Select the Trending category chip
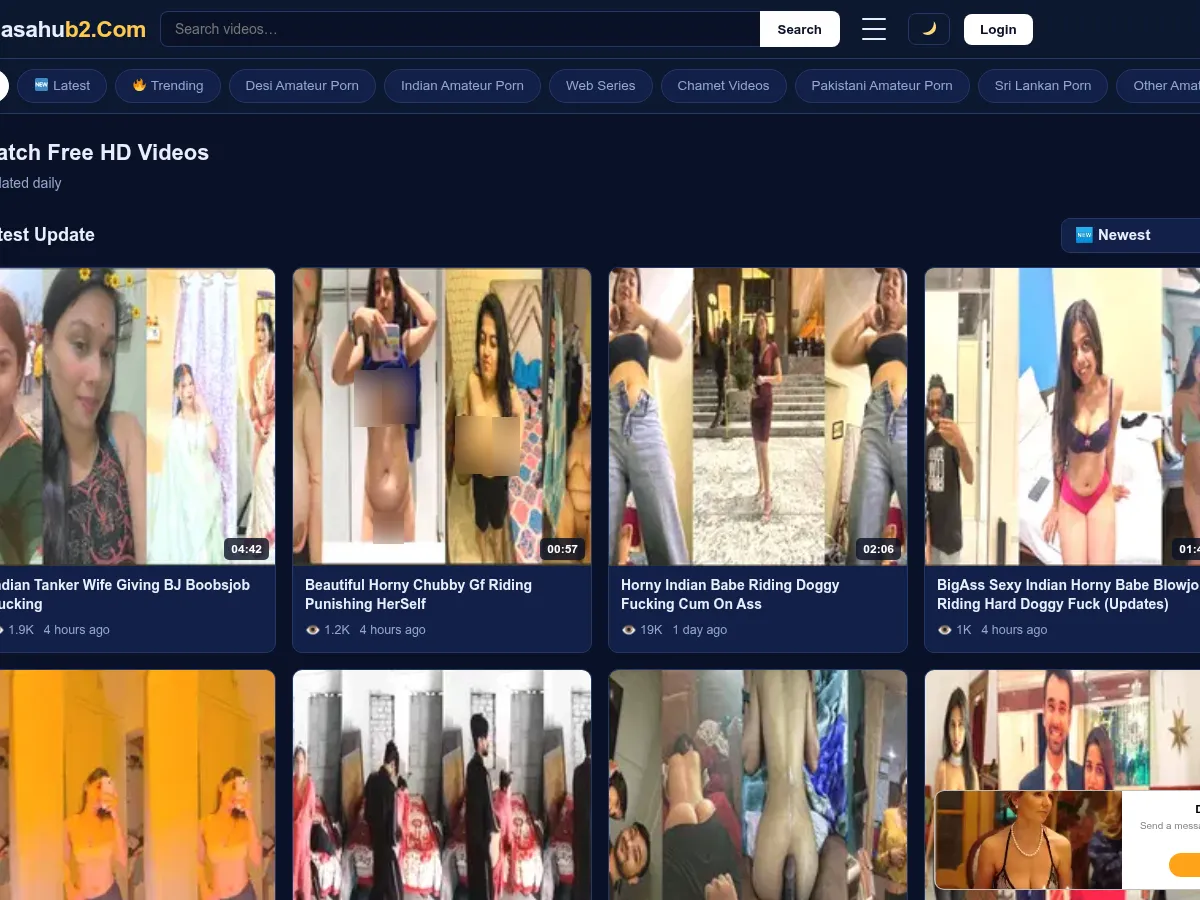1200x900 pixels. (167, 85)
